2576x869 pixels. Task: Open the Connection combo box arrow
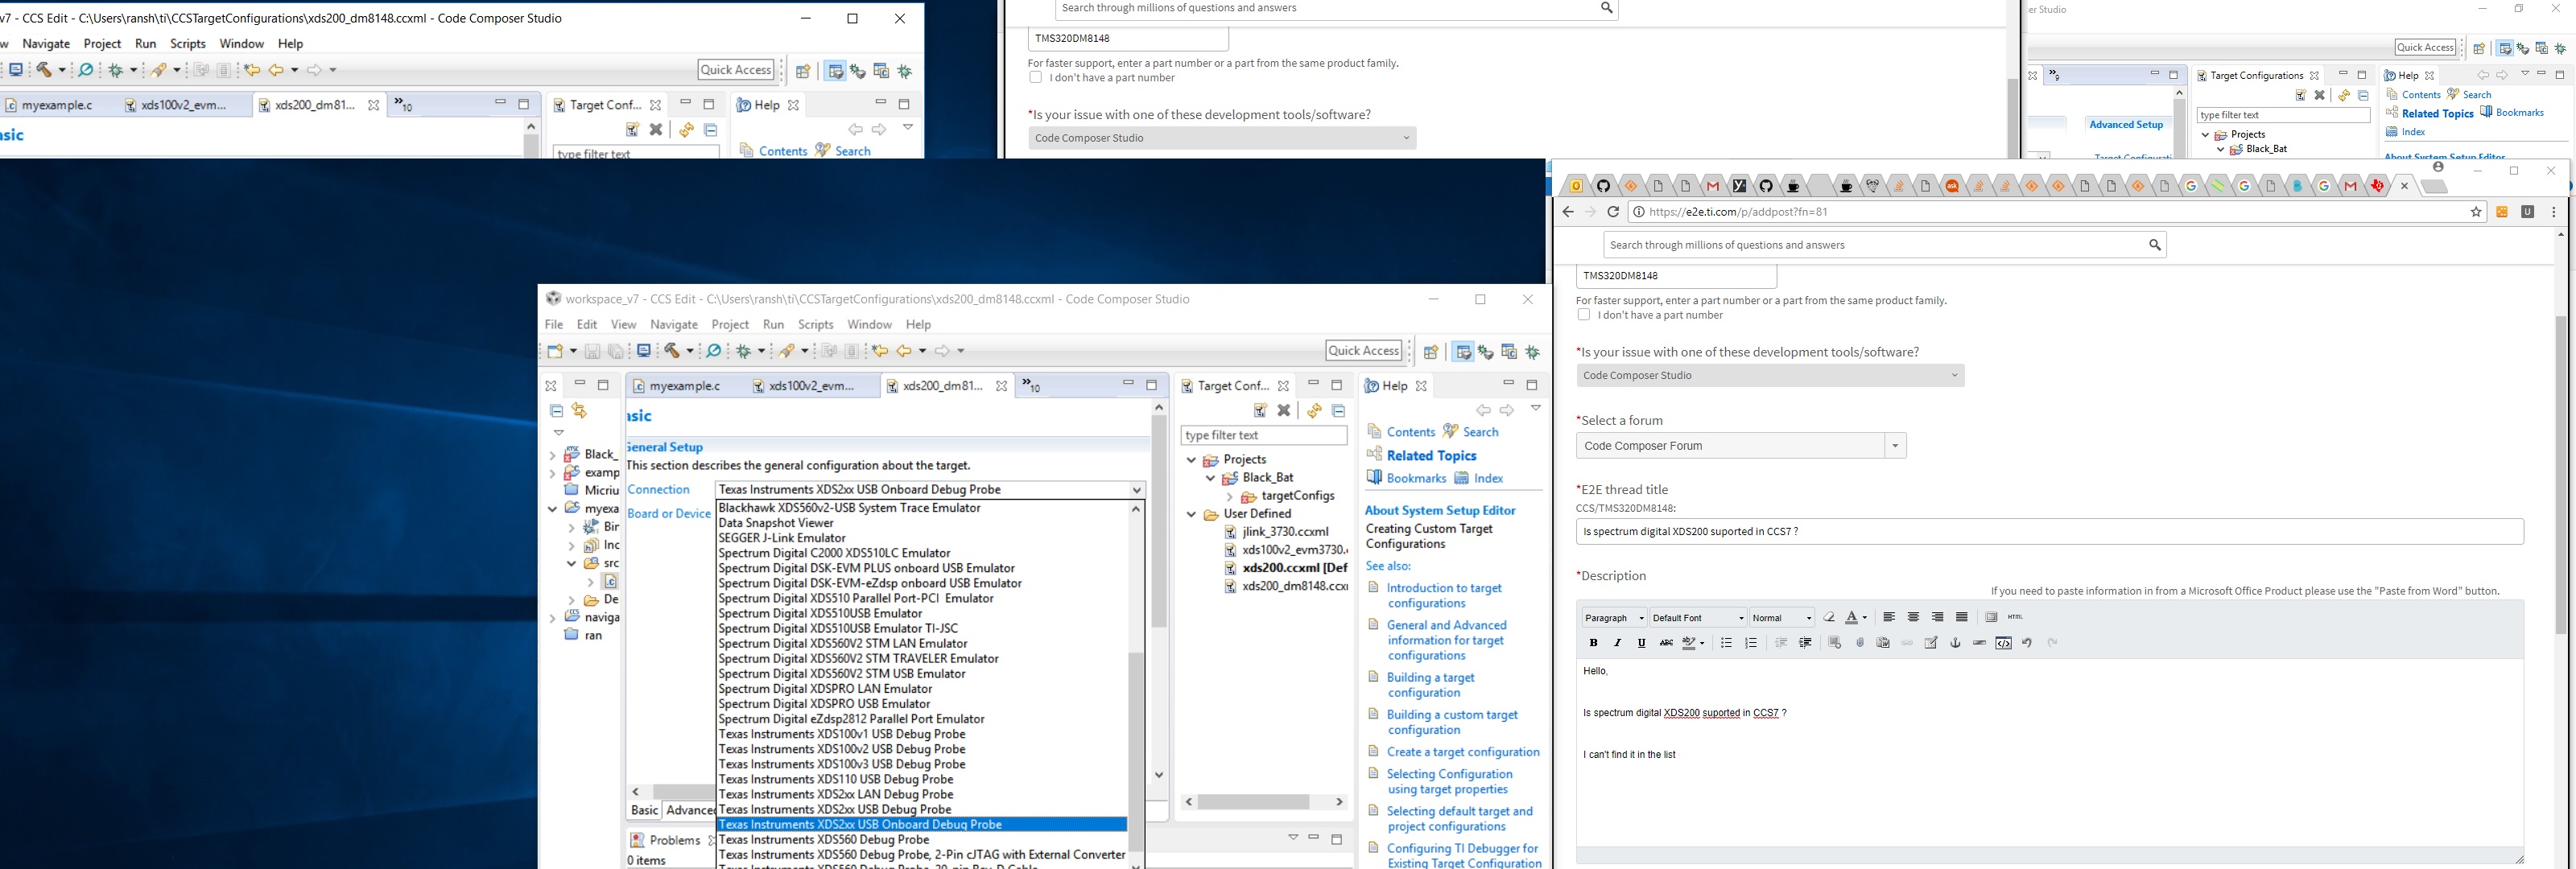tap(1137, 490)
